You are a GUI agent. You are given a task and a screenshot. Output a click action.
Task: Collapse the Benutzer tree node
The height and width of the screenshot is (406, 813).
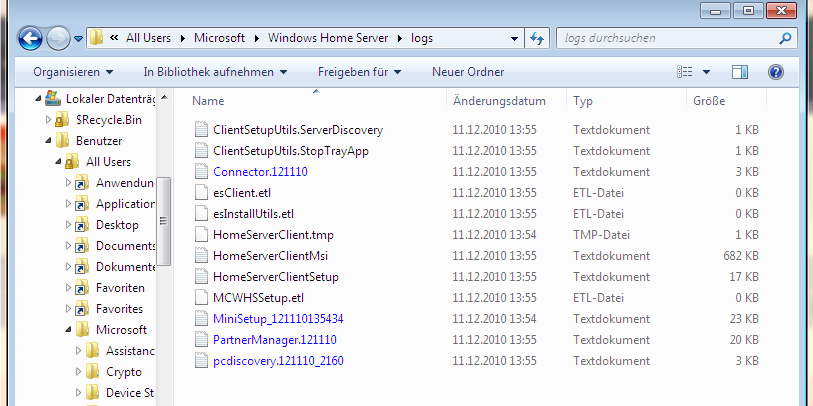tap(48, 141)
